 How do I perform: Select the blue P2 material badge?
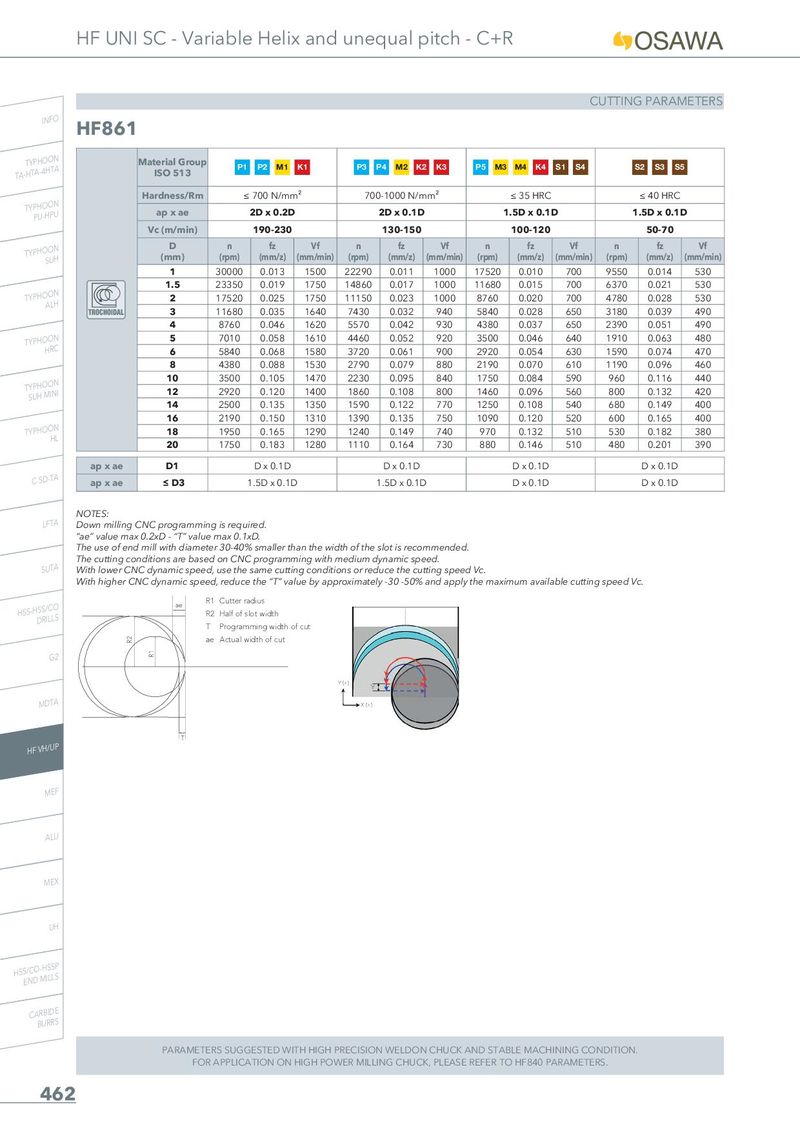[x=262, y=167]
